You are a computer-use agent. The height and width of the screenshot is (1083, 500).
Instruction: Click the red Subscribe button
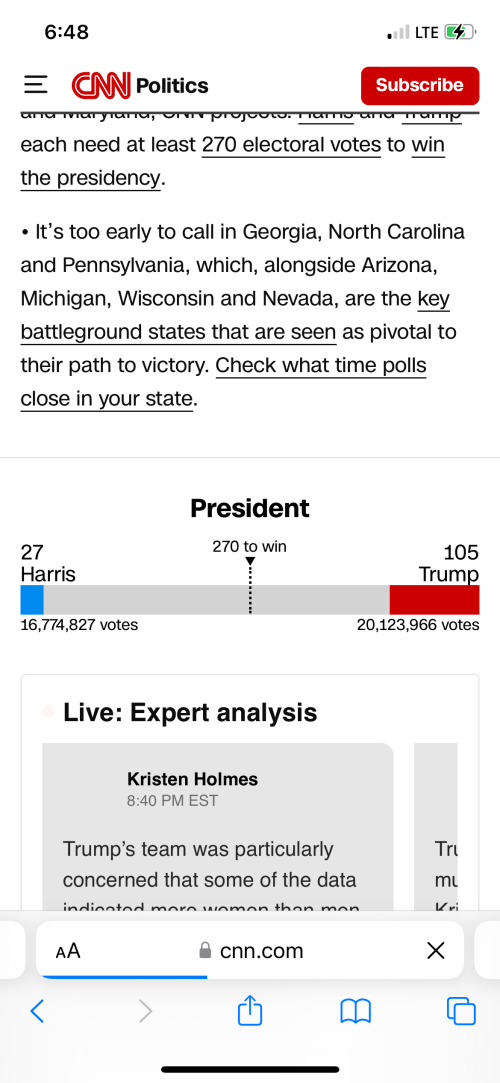pos(420,86)
